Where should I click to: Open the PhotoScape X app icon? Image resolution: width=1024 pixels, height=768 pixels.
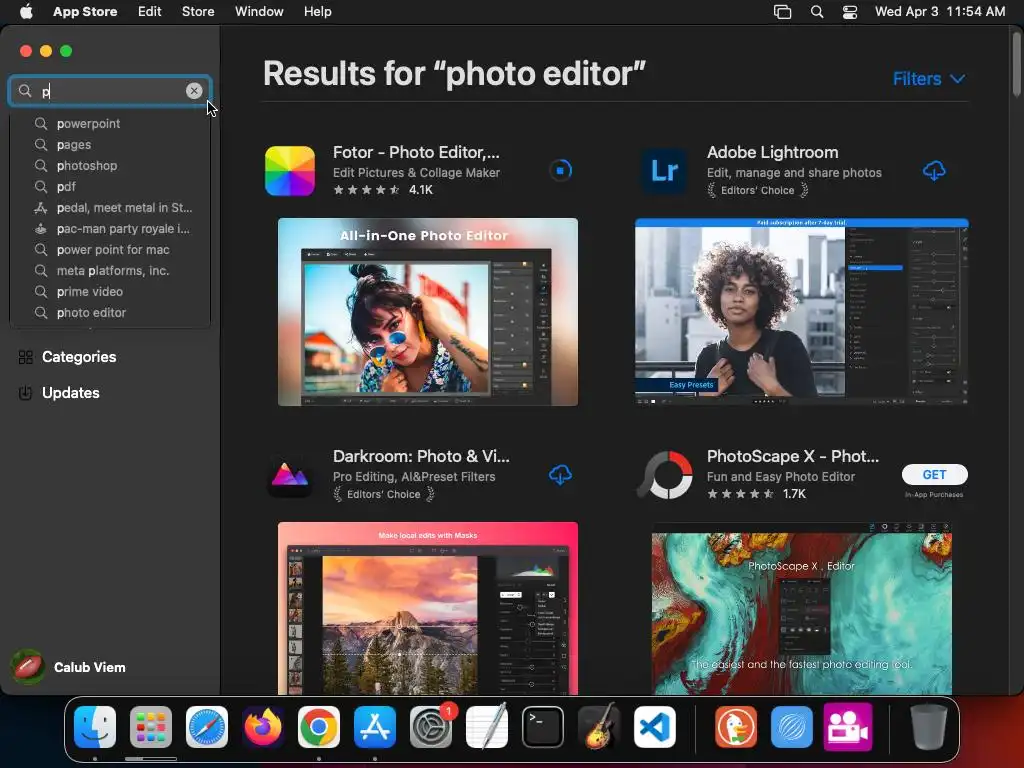[664, 475]
